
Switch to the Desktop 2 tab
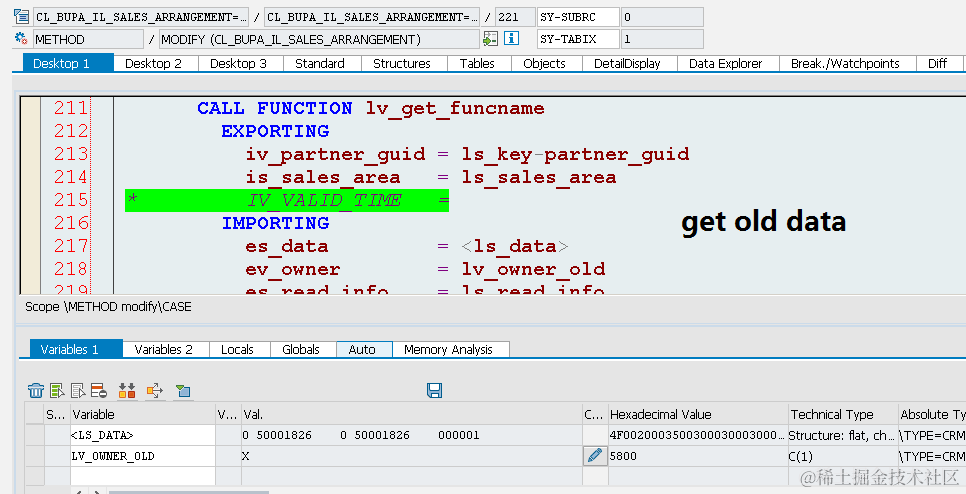(x=153, y=63)
